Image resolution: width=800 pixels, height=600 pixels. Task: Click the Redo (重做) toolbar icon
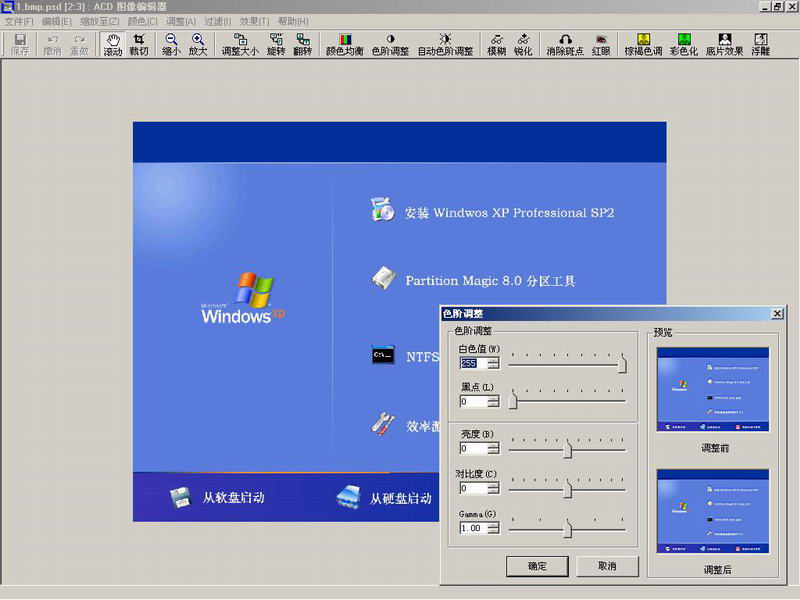pos(79,44)
